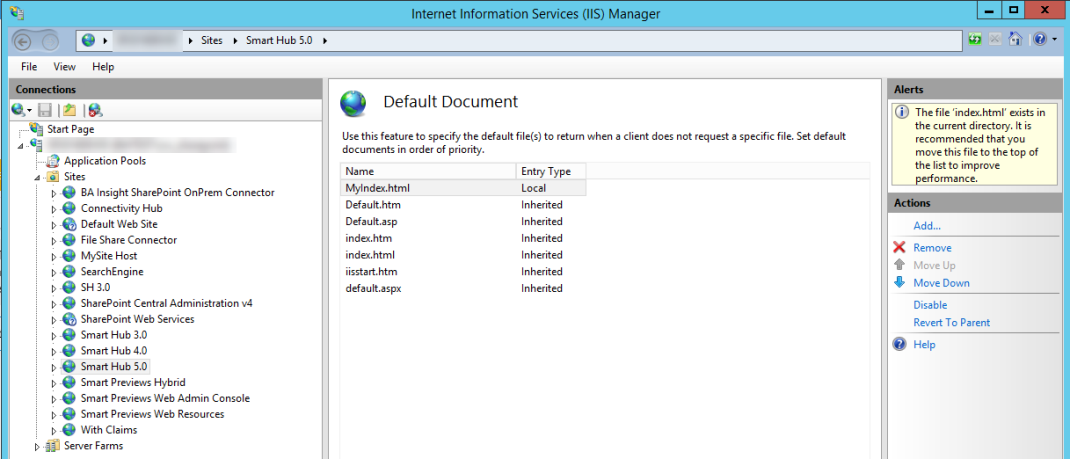
Task: Click the Back navigation arrow
Action: tap(23, 41)
